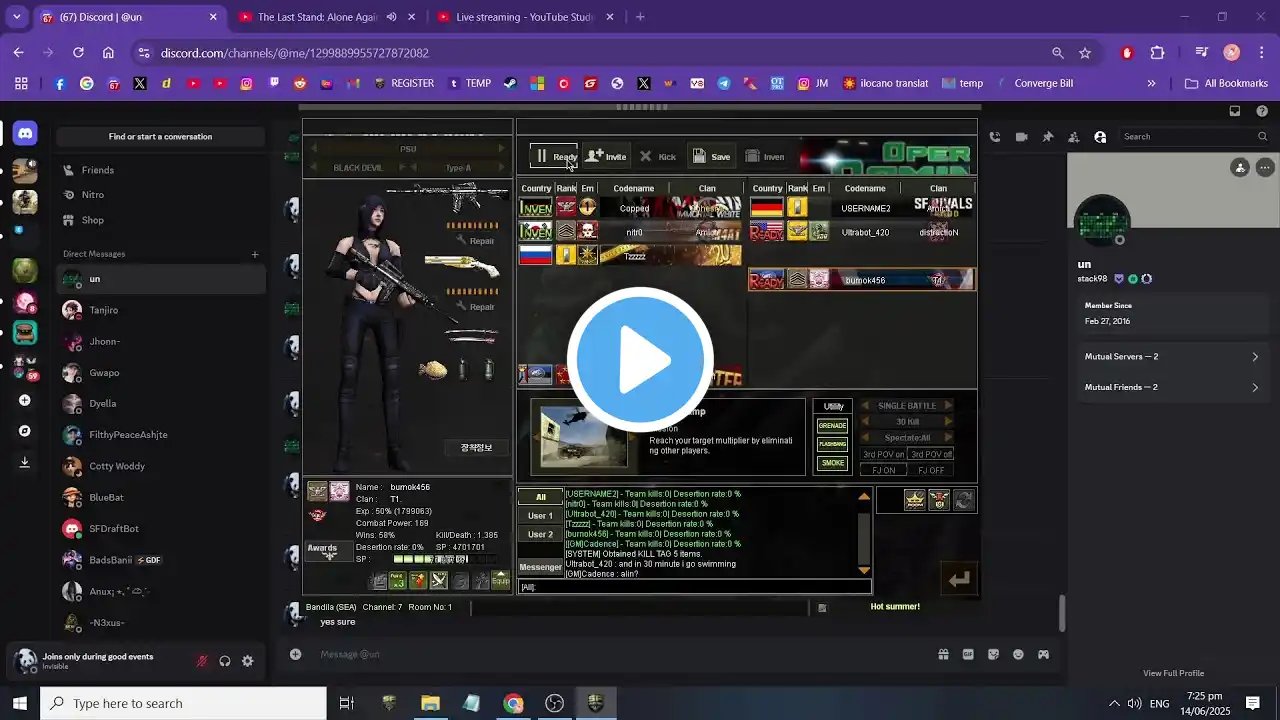Open the profile more options menu

pyautogui.click(x=1264, y=168)
